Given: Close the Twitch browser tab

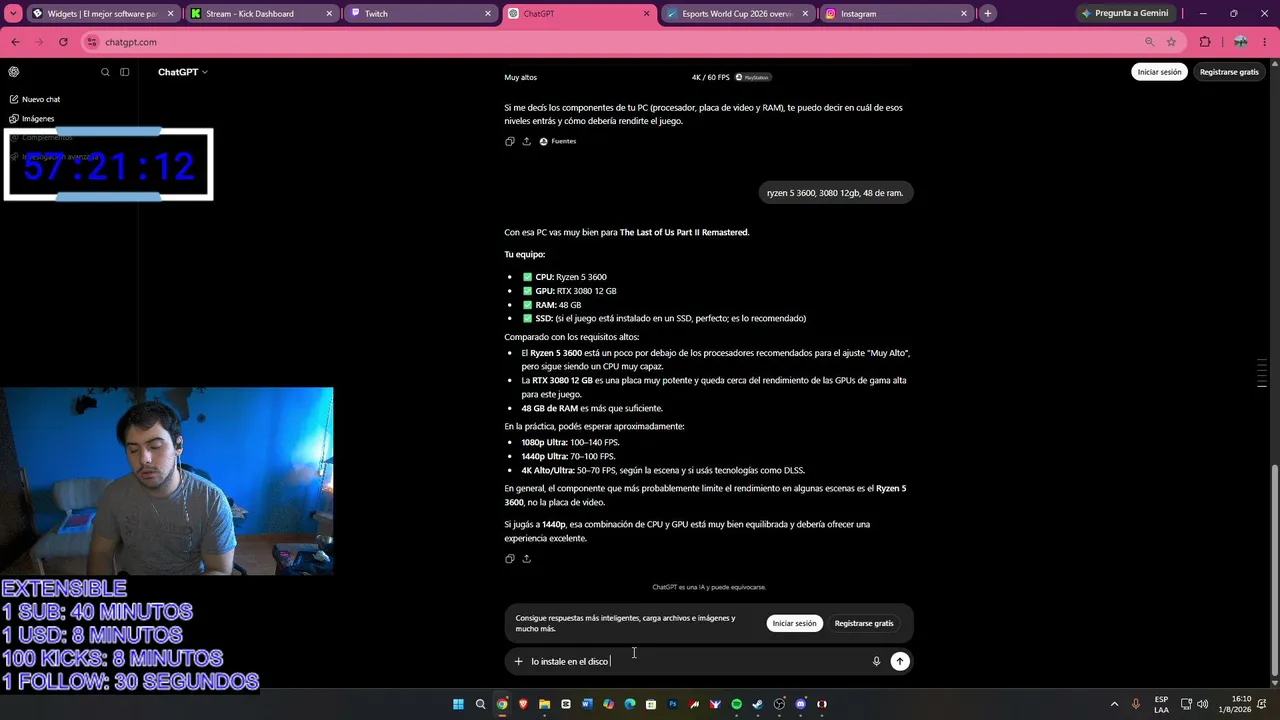Looking at the screenshot, I should click(x=488, y=14).
